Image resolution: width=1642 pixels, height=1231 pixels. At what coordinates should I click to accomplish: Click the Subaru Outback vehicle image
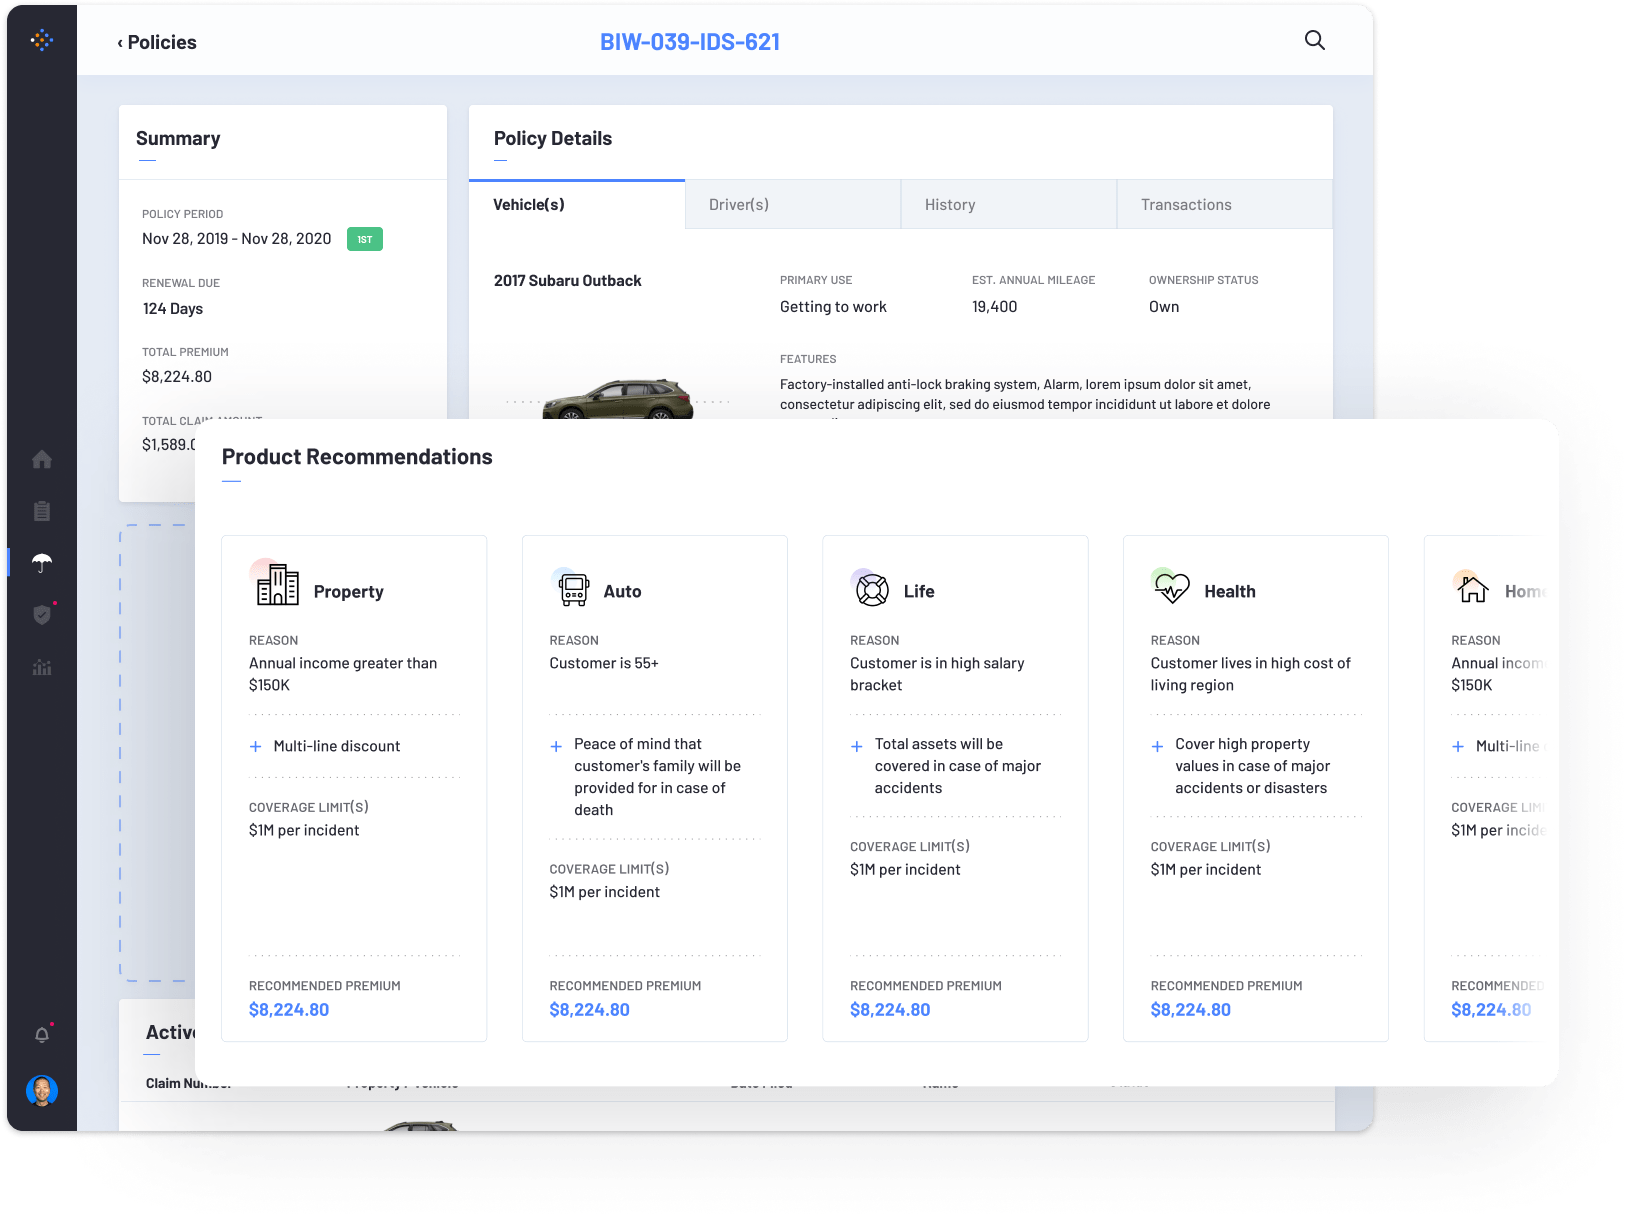click(x=618, y=399)
